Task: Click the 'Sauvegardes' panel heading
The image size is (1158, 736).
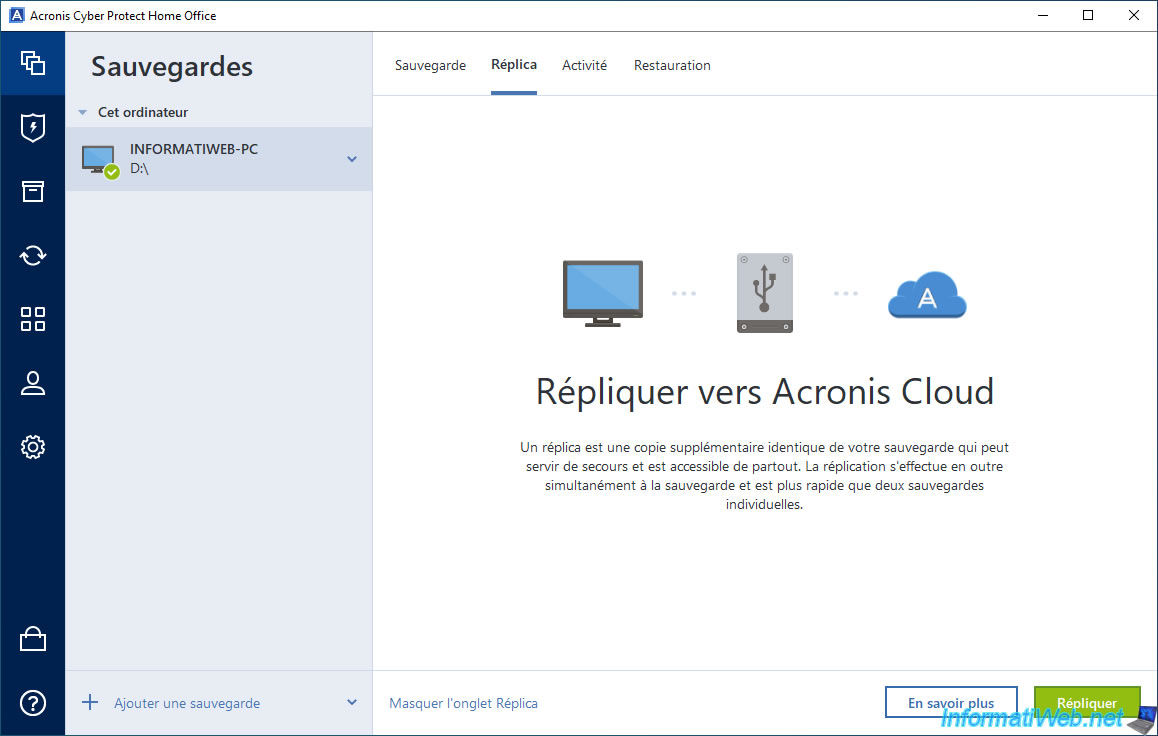Action: point(172,66)
